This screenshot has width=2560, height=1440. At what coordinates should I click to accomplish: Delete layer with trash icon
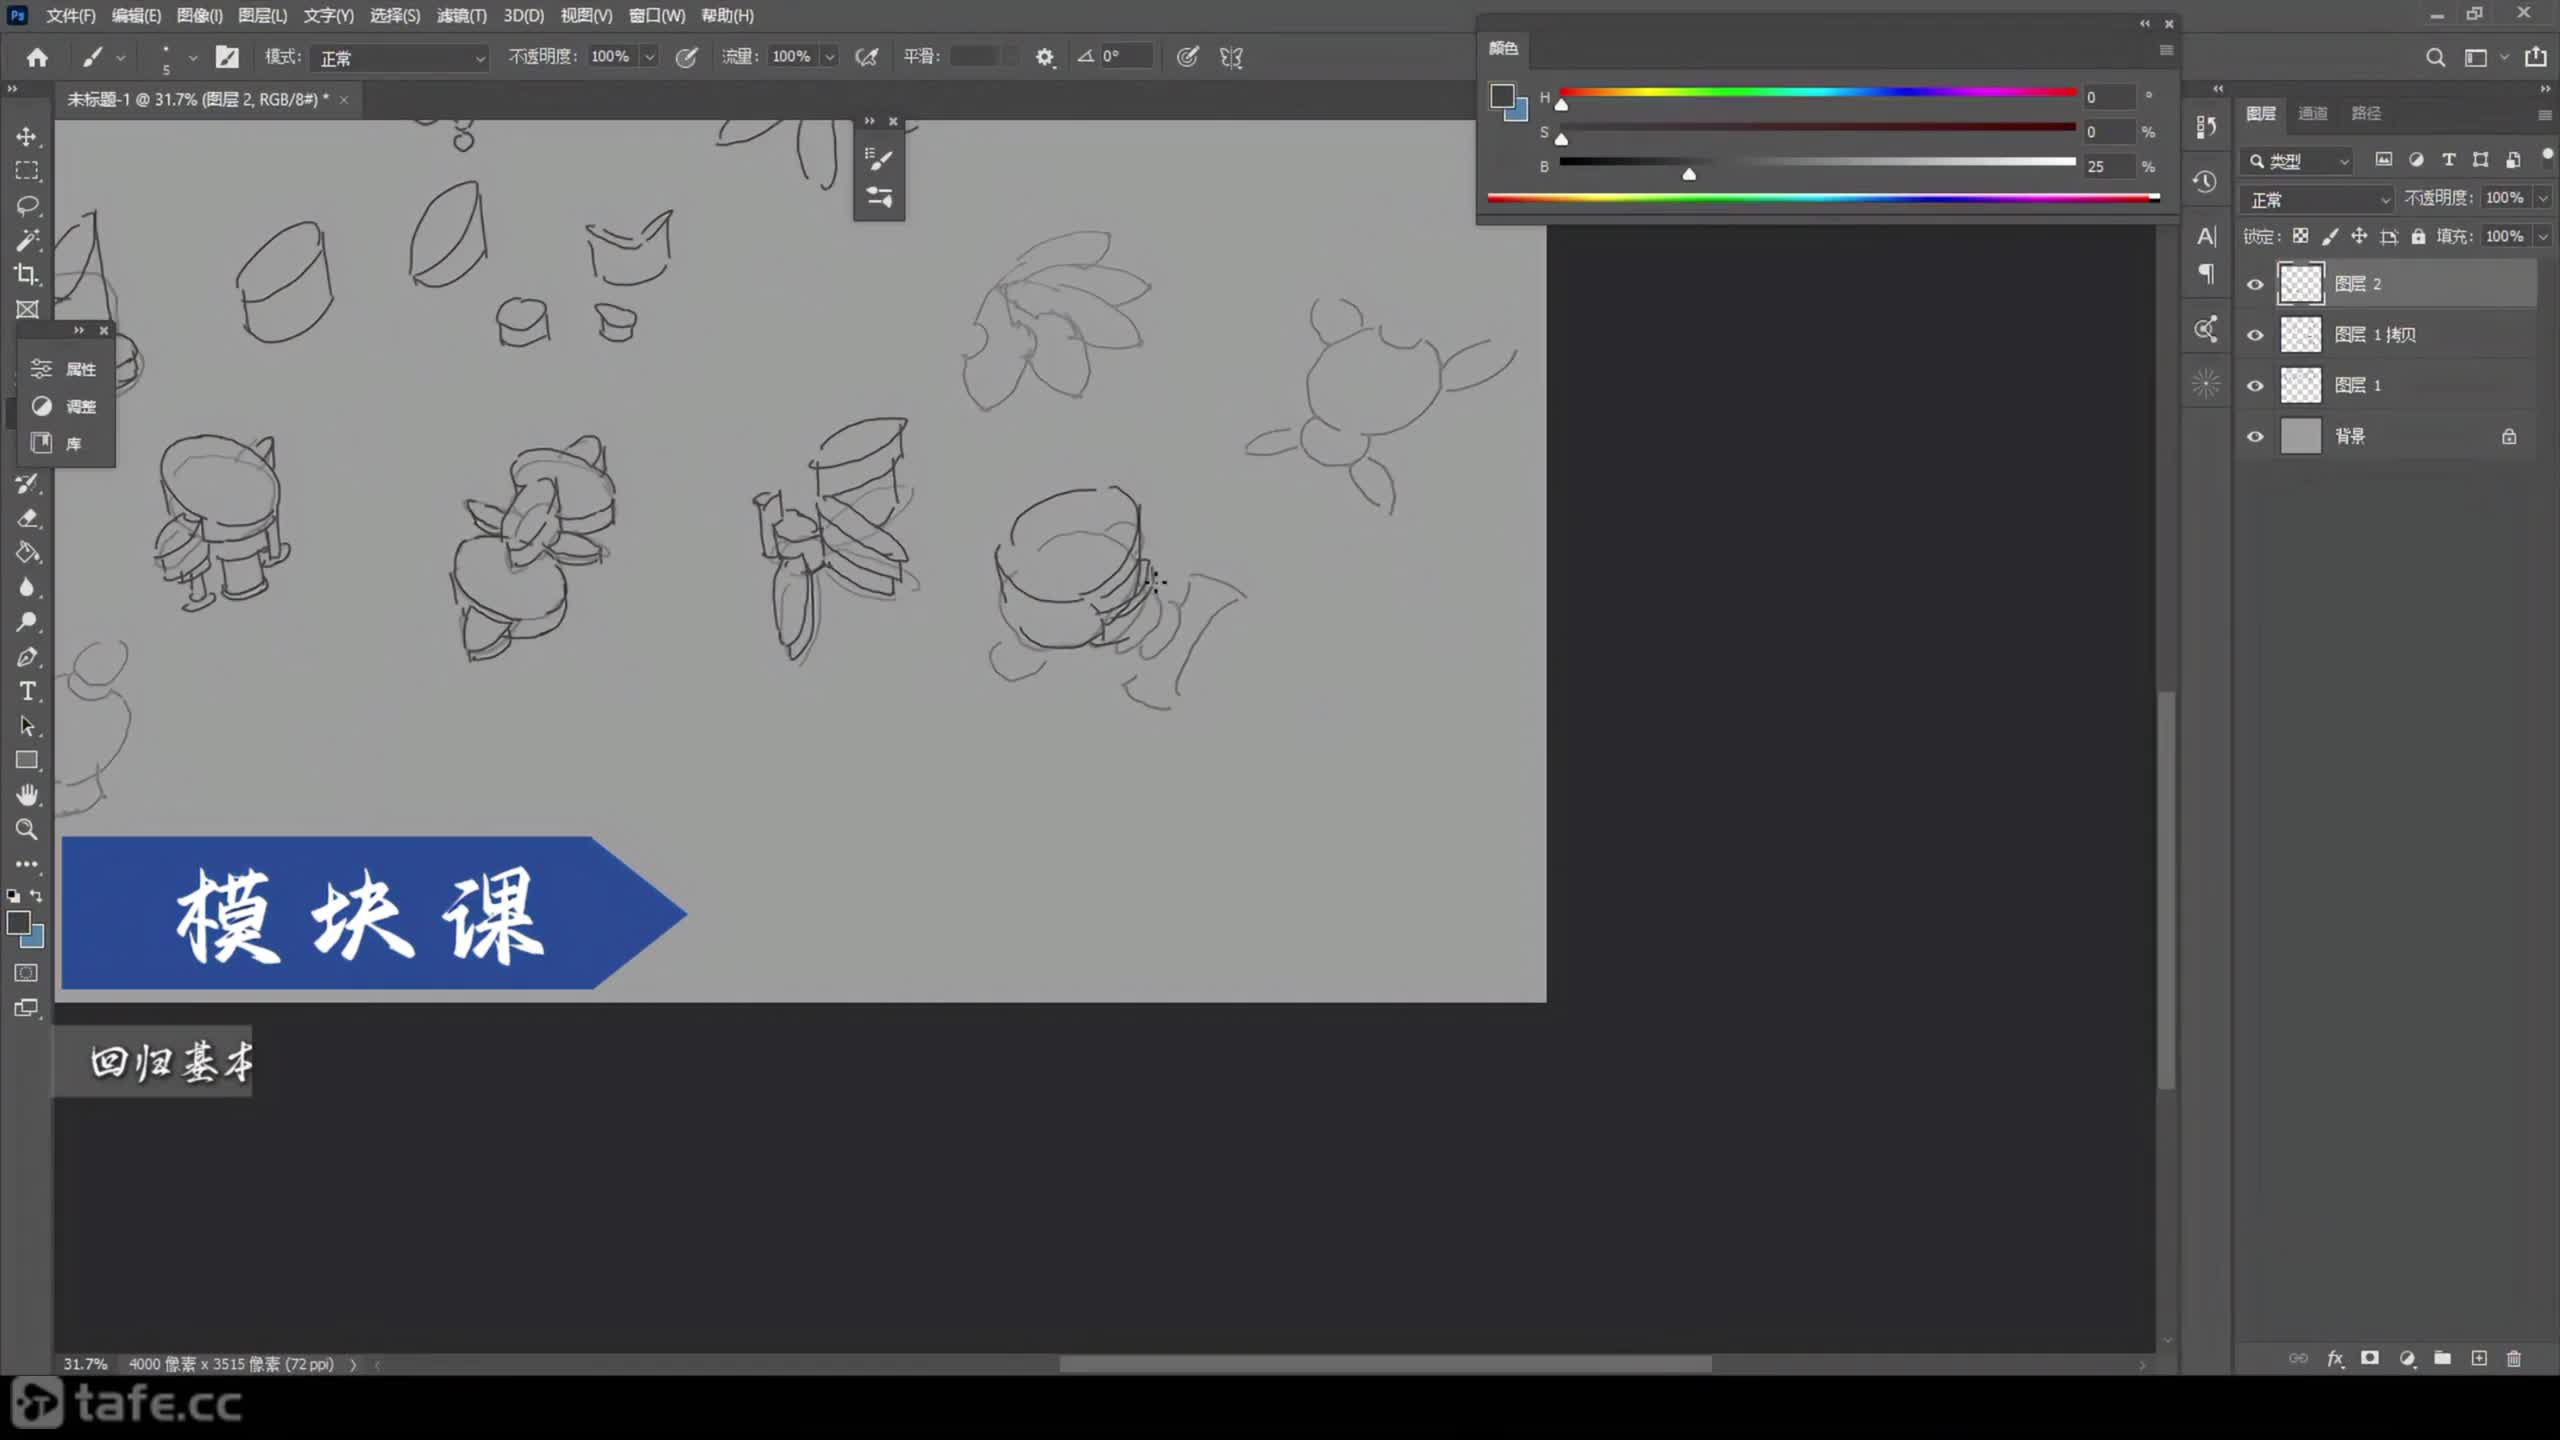tap(2514, 1358)
